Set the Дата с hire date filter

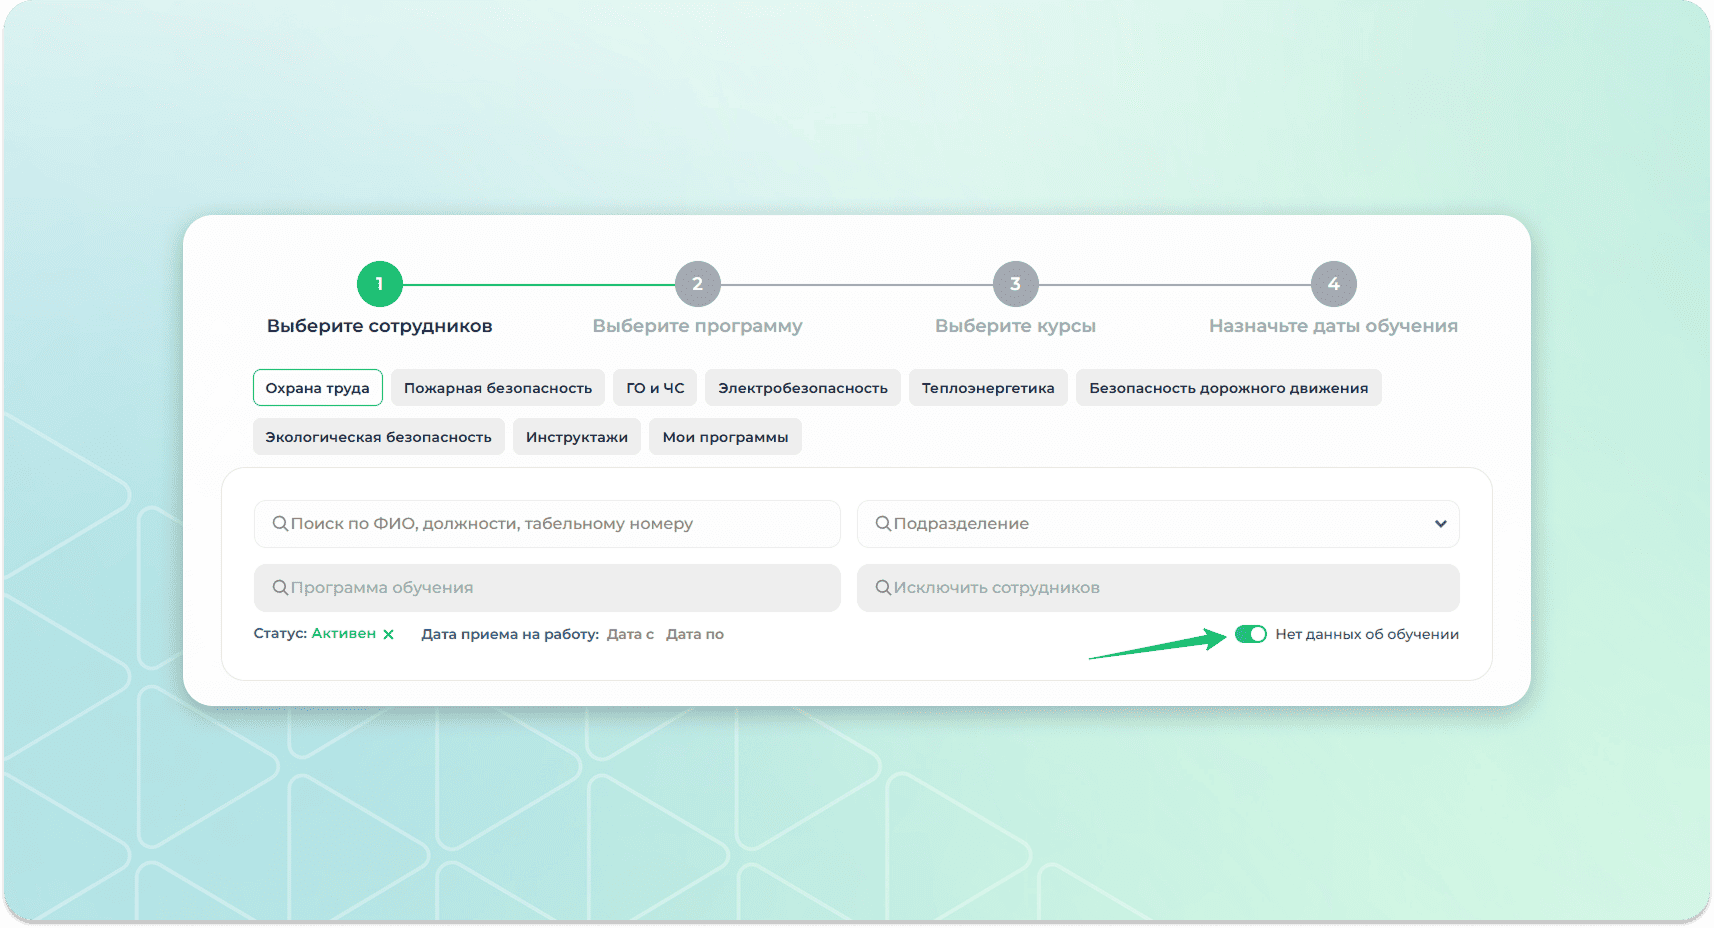[x=630, y=634]
